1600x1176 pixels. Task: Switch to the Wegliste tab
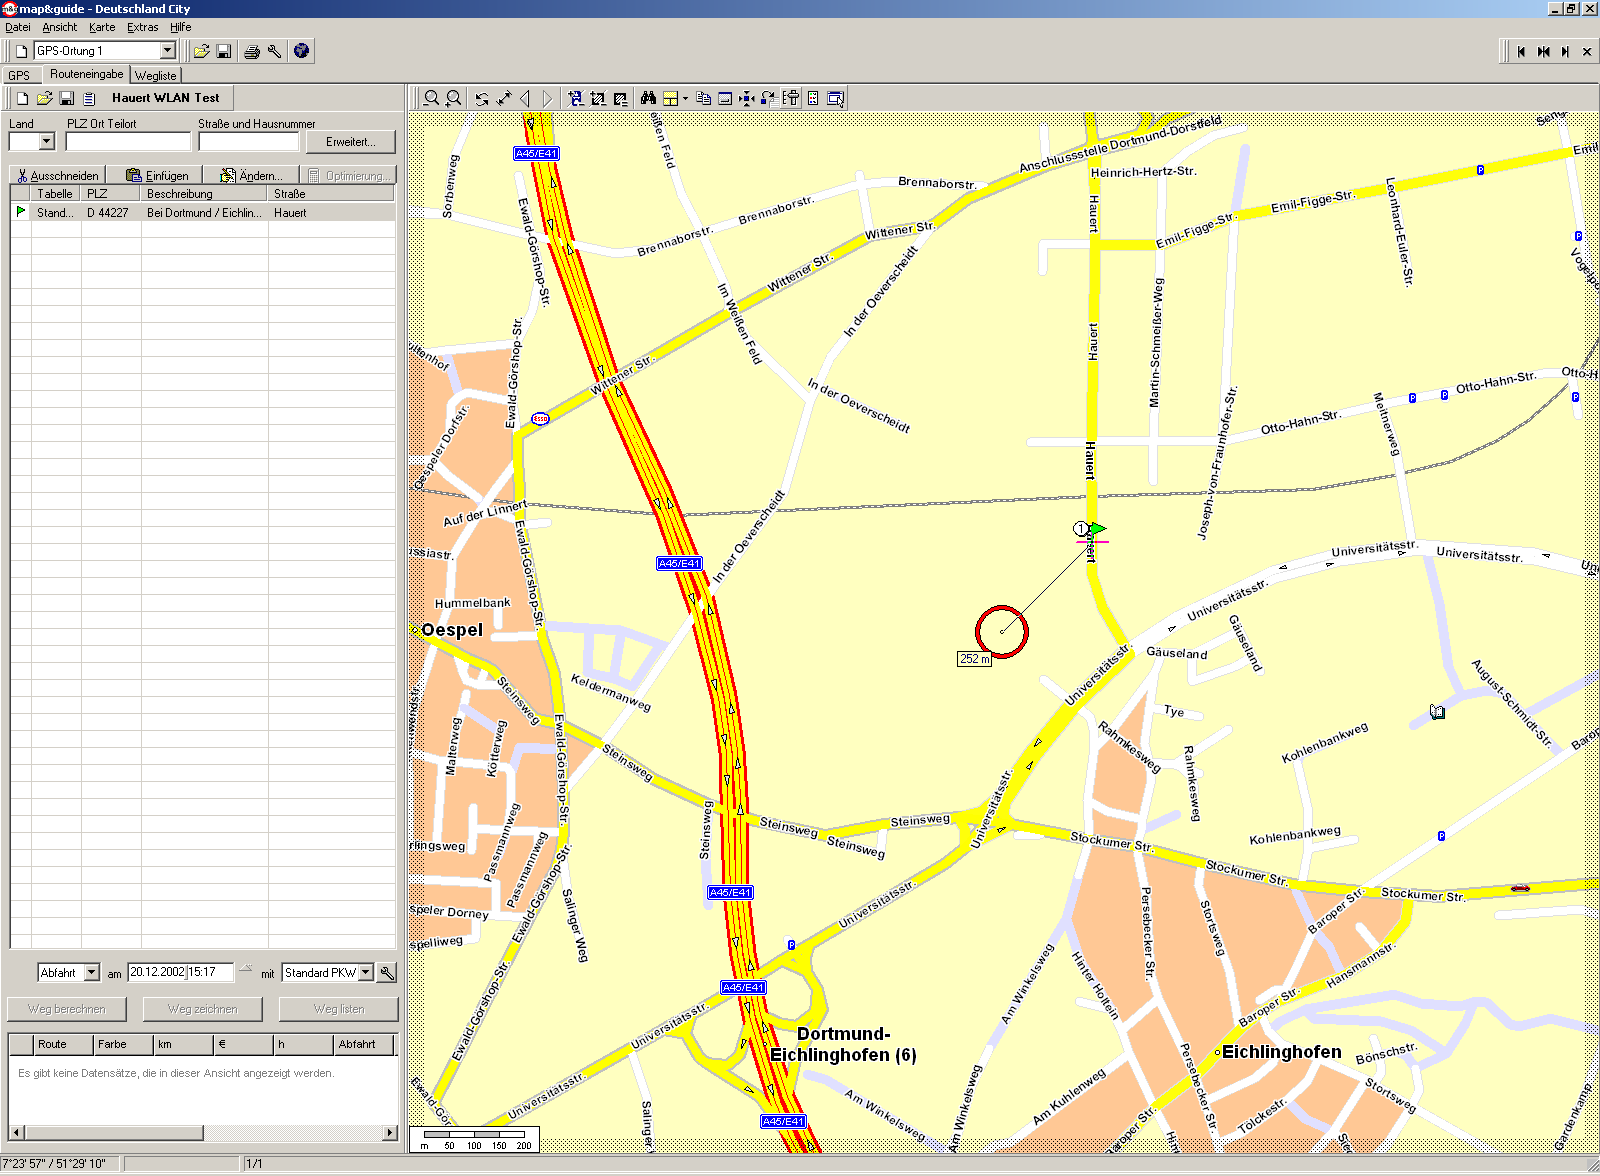coord(155,75)
